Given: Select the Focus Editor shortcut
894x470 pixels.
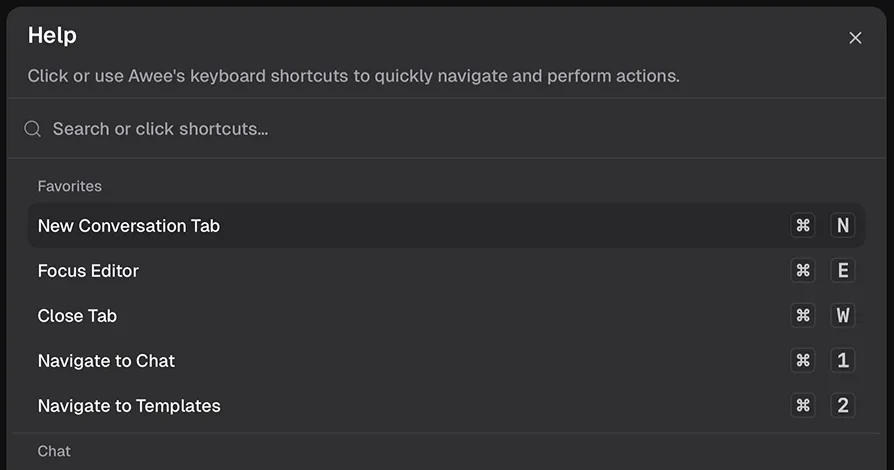Looking at the screenshot, I should 88,271.
